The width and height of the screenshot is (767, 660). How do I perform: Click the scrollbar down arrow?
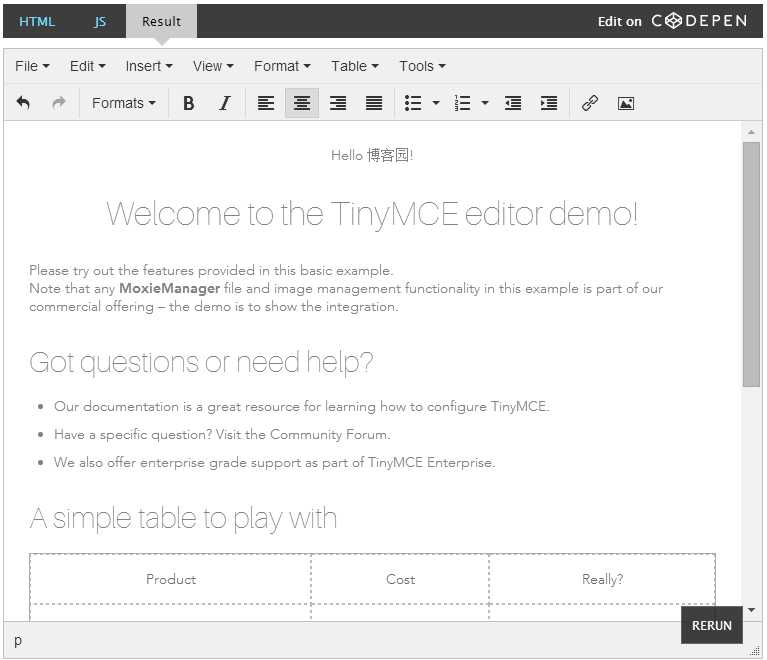(751, 610)
